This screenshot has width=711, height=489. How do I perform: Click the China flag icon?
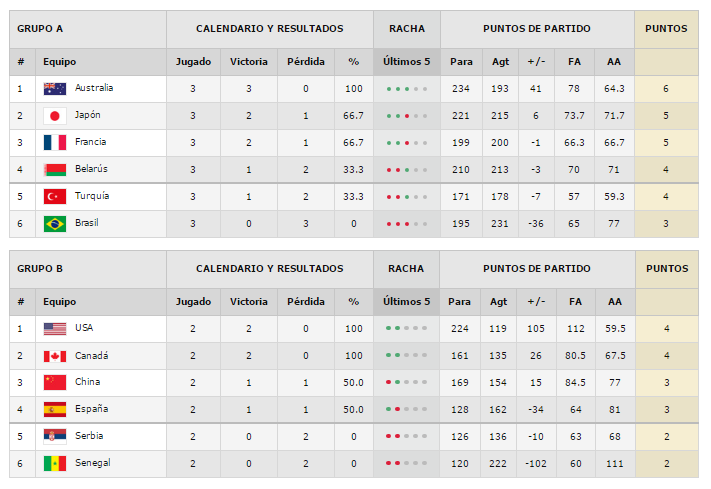(55, 382)
